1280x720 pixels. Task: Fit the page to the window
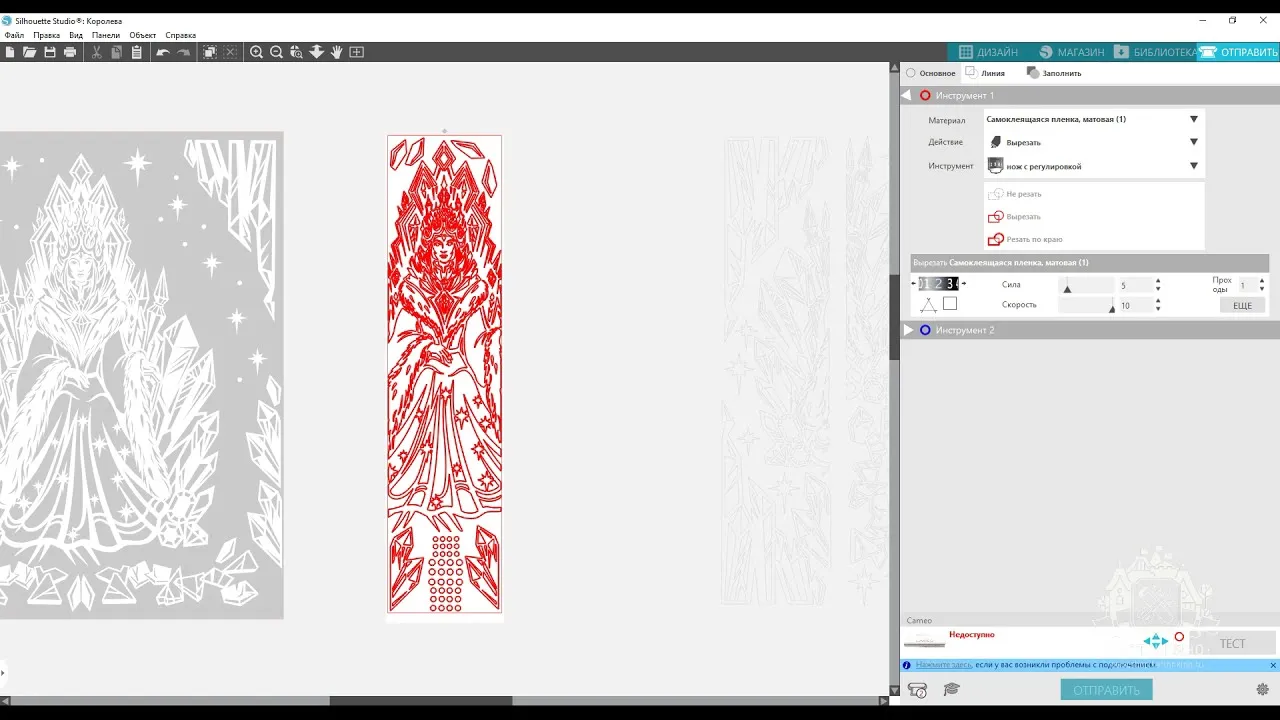point(357,52)
